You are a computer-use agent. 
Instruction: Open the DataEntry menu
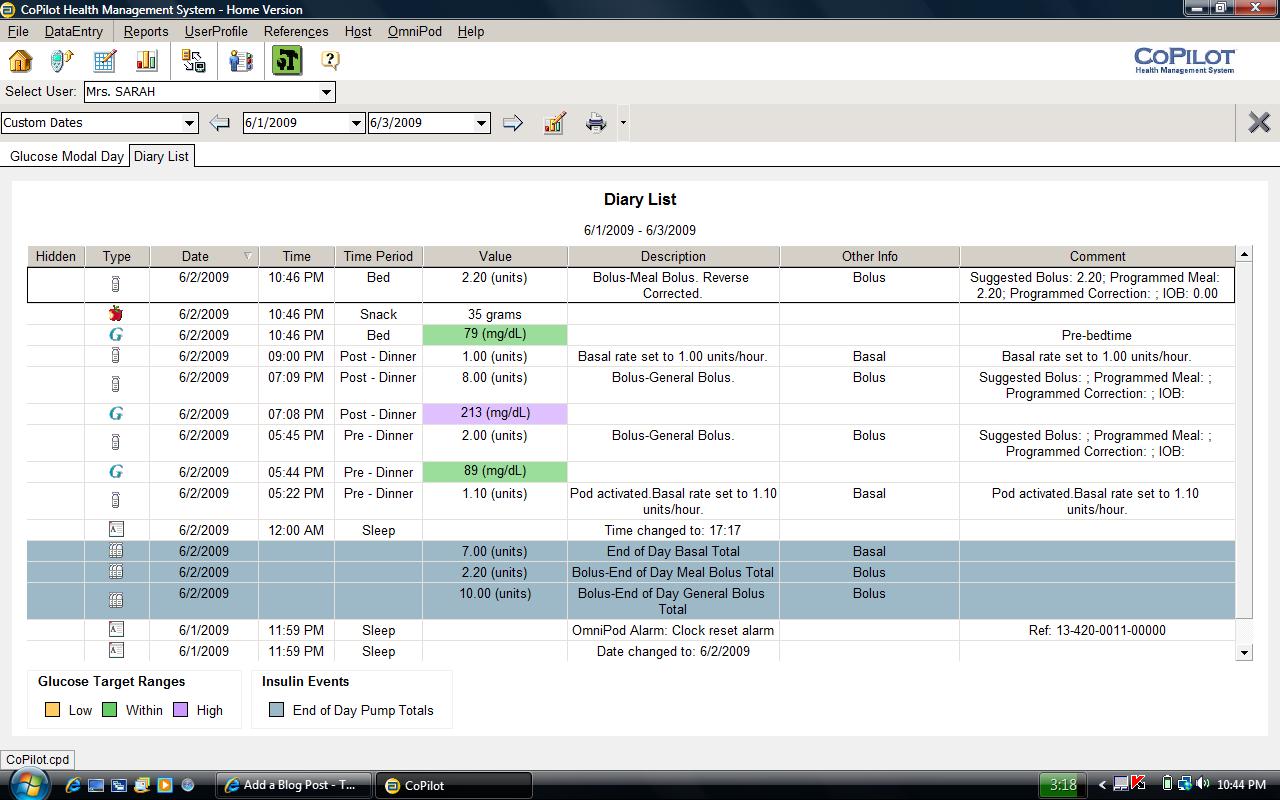(x=73, y=31)
